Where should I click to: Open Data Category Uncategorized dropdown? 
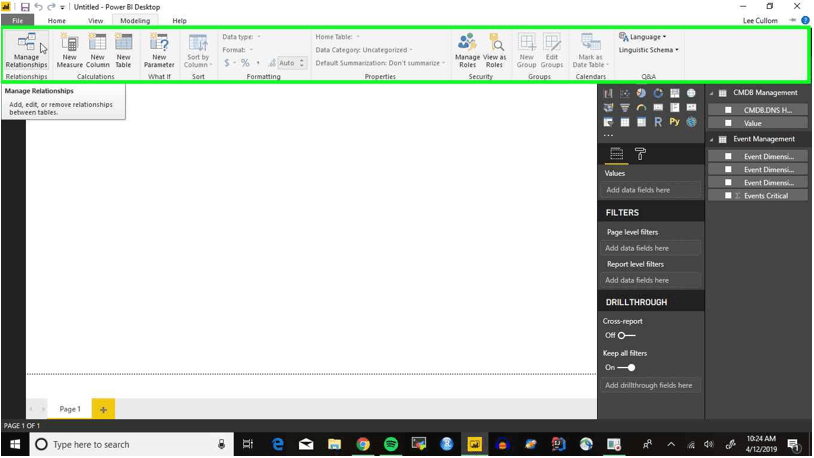tap(364, 50)
